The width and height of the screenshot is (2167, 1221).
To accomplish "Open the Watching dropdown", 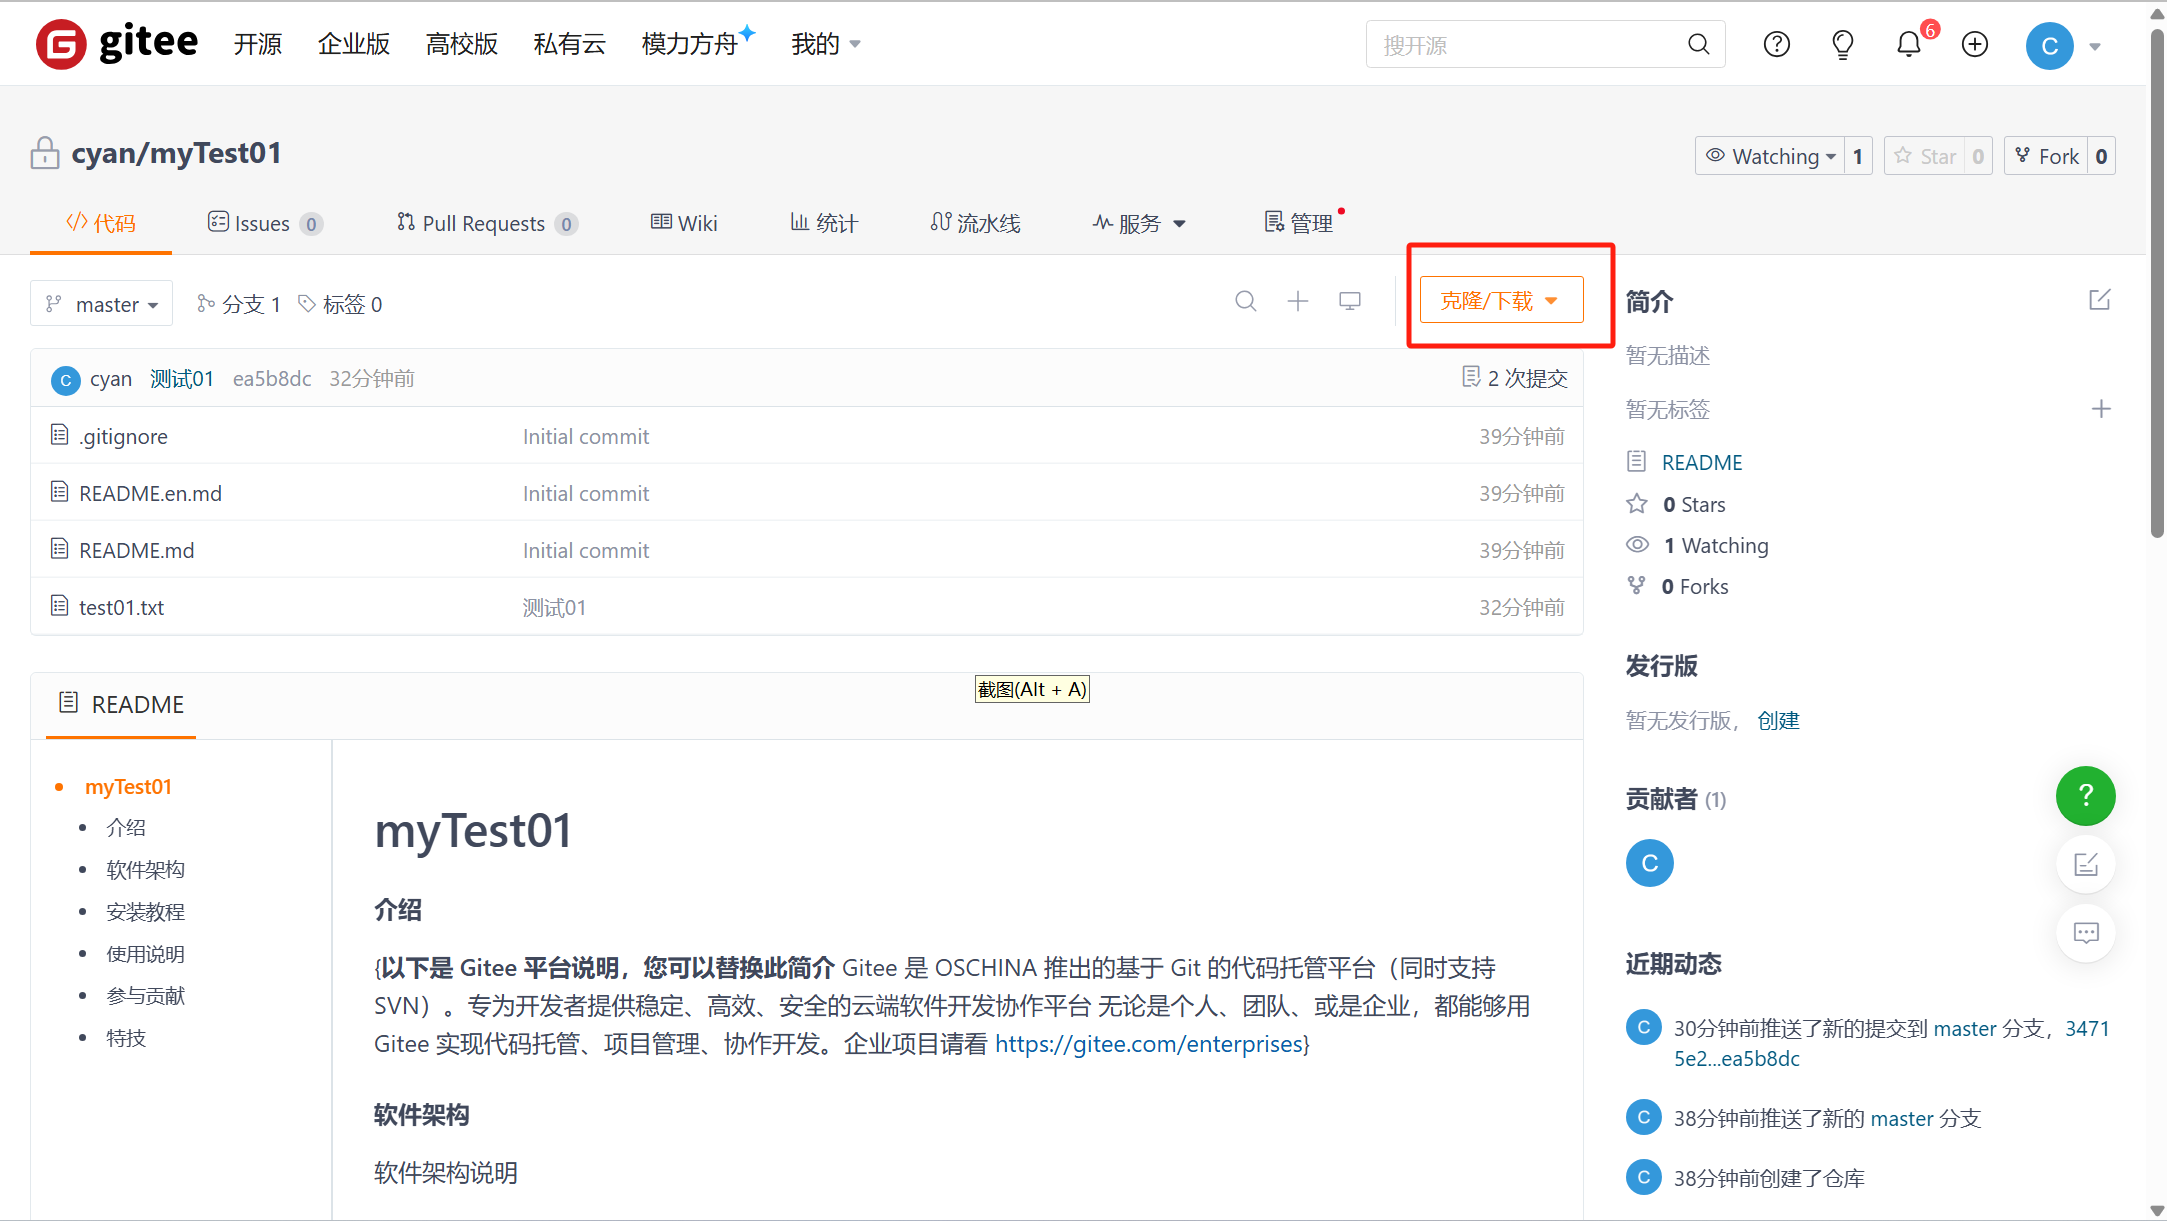I will pyautogui.click(x=1770, y=156).
